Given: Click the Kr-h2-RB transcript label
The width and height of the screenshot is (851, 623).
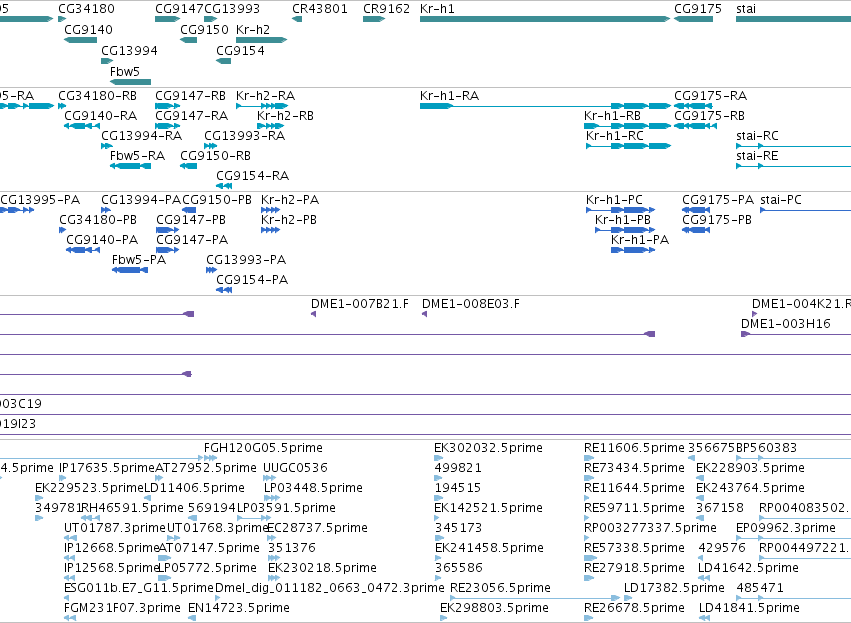Looking at the screenshot, I should click(x=285, y=116).
